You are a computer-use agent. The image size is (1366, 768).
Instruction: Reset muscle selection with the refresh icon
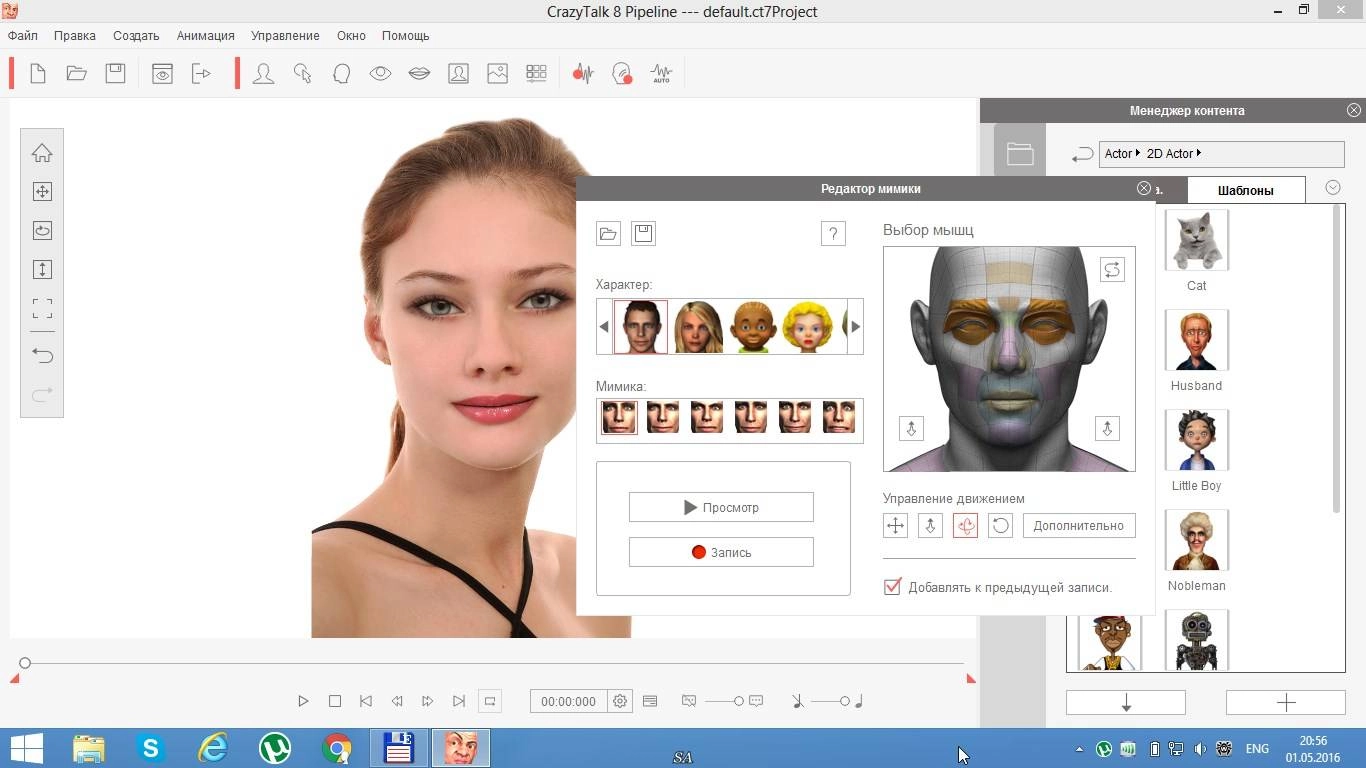pos(1112,269)
